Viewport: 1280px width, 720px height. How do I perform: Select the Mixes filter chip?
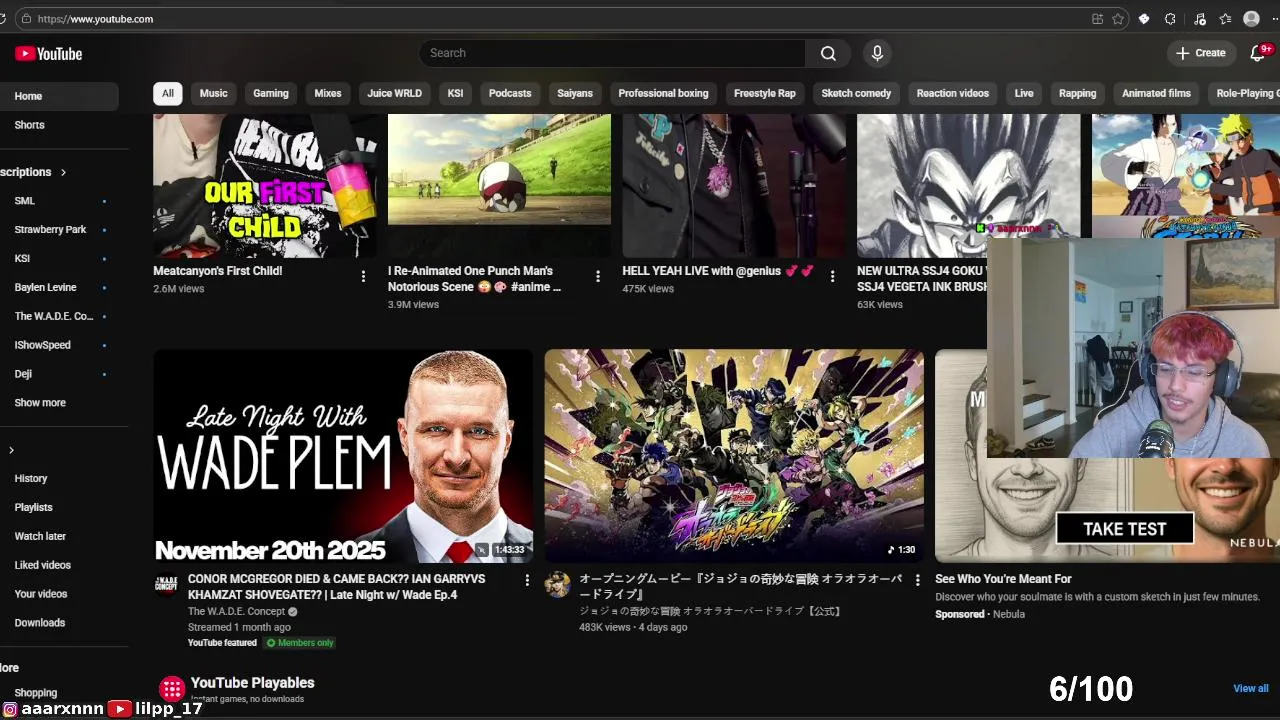pos(328,93)
